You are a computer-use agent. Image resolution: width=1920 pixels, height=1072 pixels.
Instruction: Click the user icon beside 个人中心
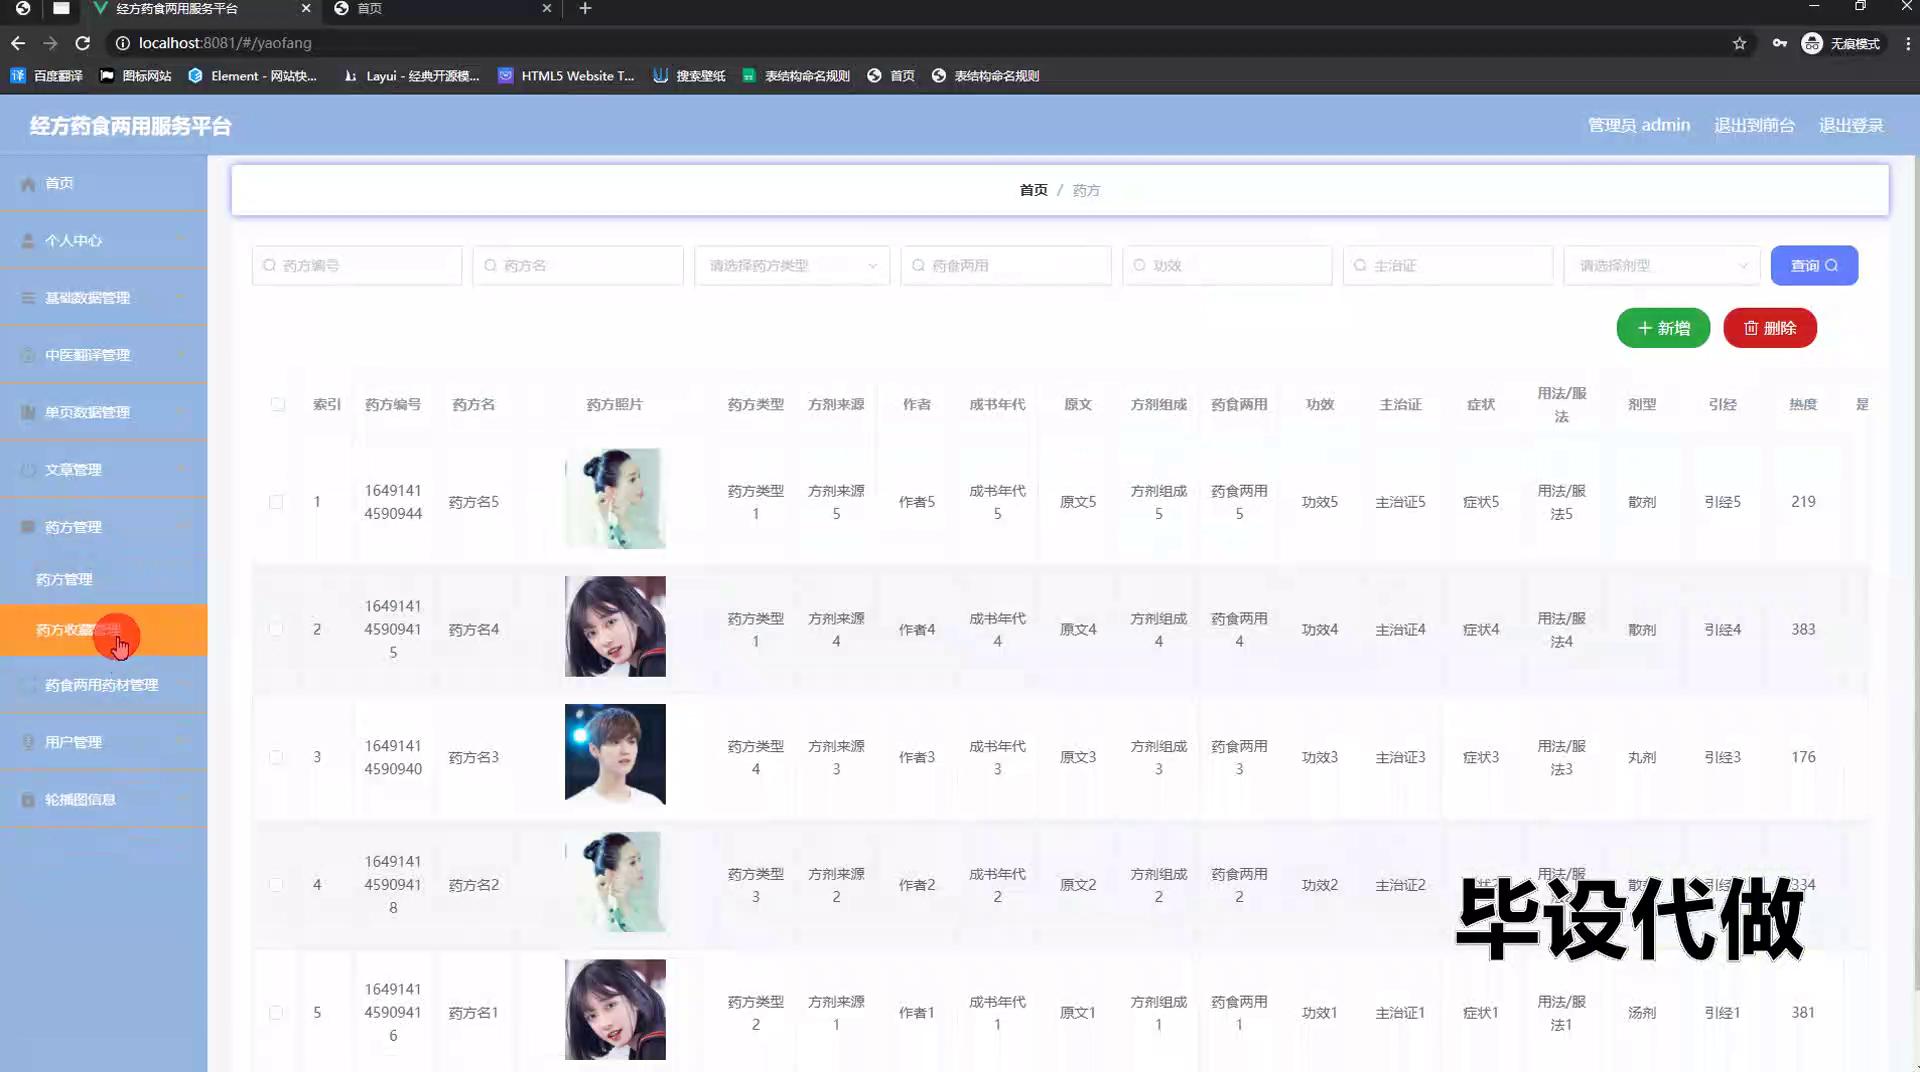(28, 241)
